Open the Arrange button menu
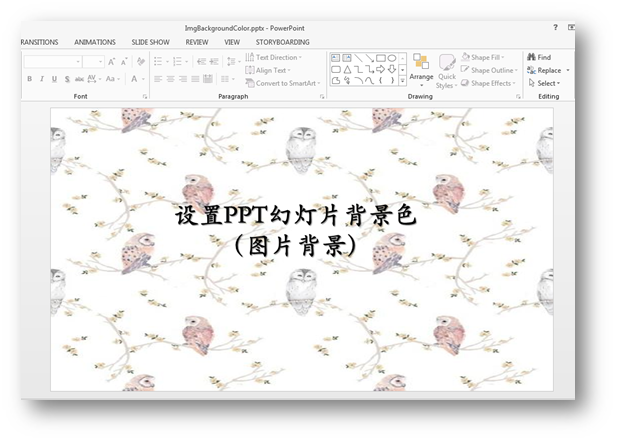The height and width of the screenshot is (442, 617). click(x=421, y=71)
